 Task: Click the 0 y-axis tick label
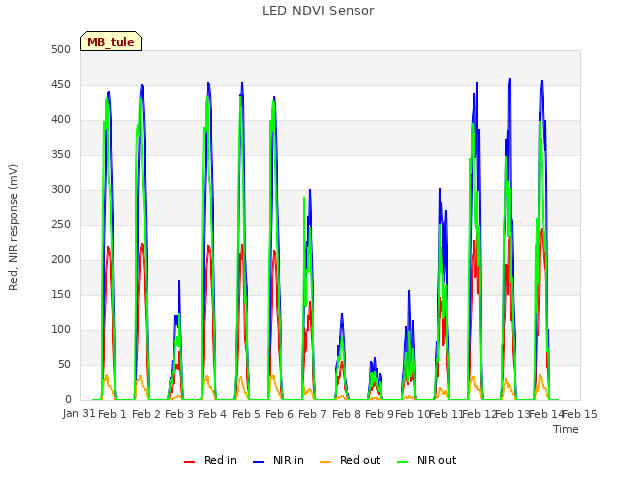click(x=68, y=400)
